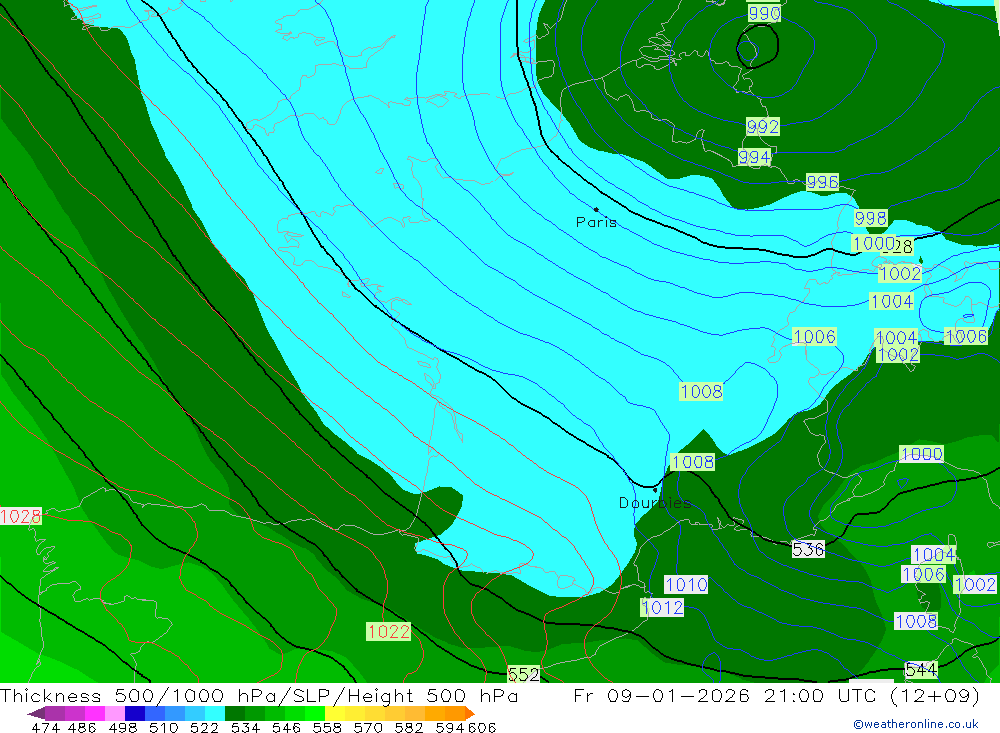Click the orange right arrow of the legend
The image size is (1000, 733).
pos(470,713)
